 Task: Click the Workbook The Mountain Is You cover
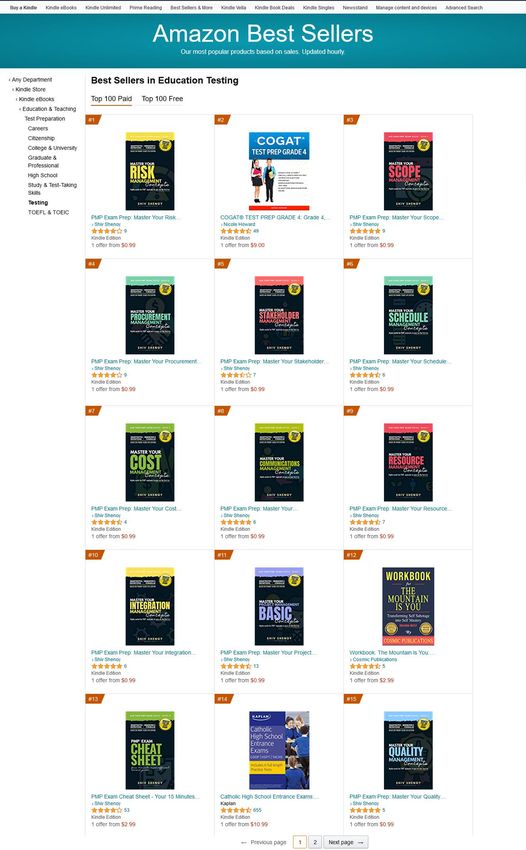[408, 606]
